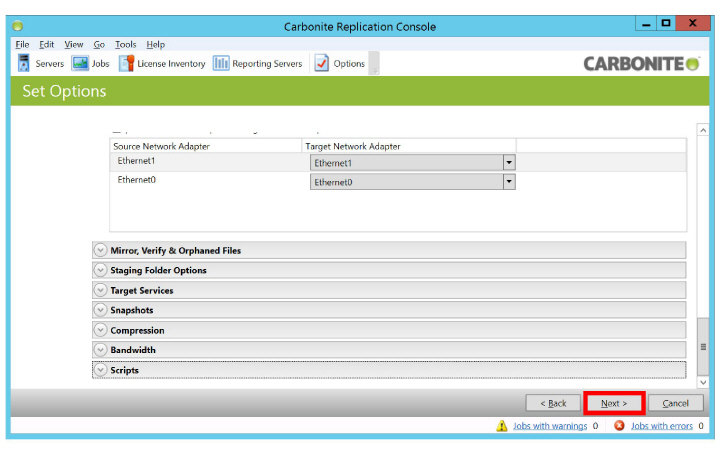Click the Servers toolbar label
This screenshot has height=453, width=720.
pyautogui.click(x=50, y=64)
